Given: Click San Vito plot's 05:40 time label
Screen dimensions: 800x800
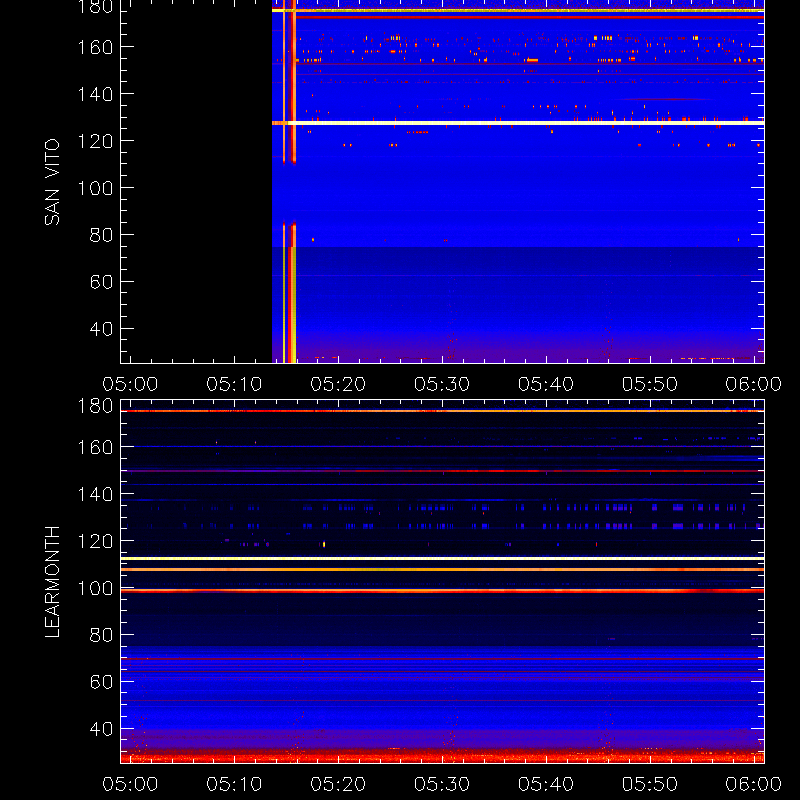Looking at the screenshot, I should [546, 384].
